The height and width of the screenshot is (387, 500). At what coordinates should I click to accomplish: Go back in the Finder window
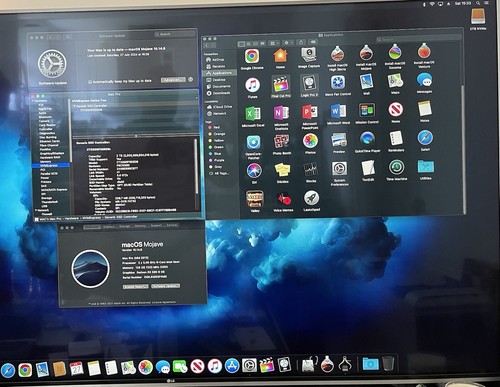click(207, 45)
